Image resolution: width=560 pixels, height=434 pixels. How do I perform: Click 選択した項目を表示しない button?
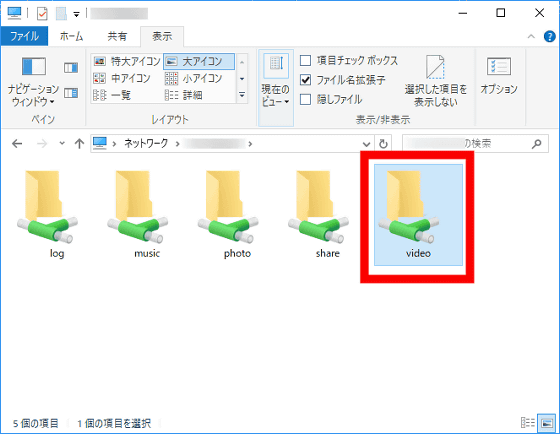point(435,81)
